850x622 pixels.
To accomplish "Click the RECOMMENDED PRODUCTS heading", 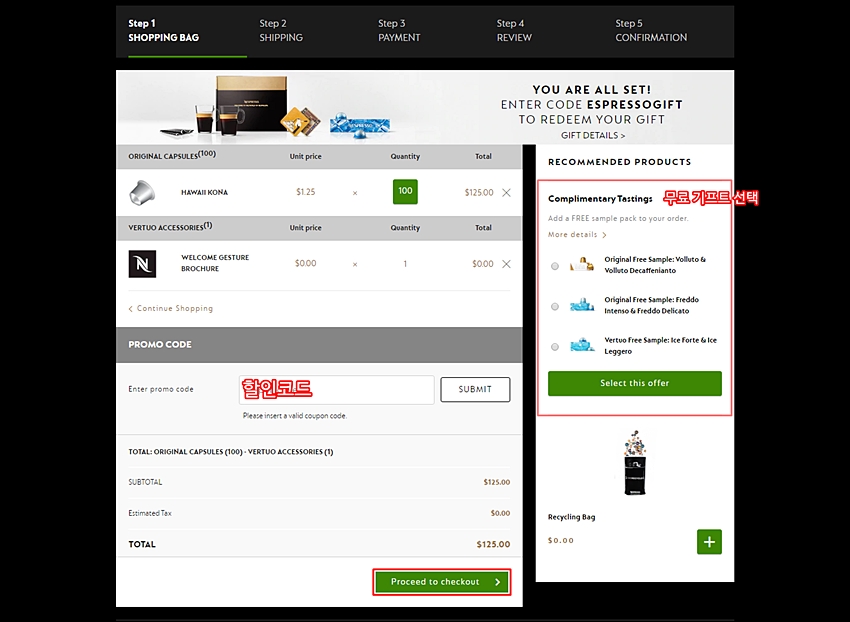I will click(620, 162).
